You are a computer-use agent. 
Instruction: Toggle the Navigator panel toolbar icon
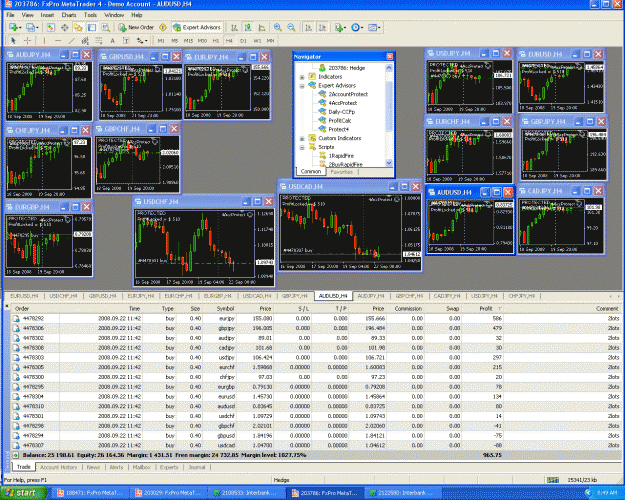coord(78,28)
